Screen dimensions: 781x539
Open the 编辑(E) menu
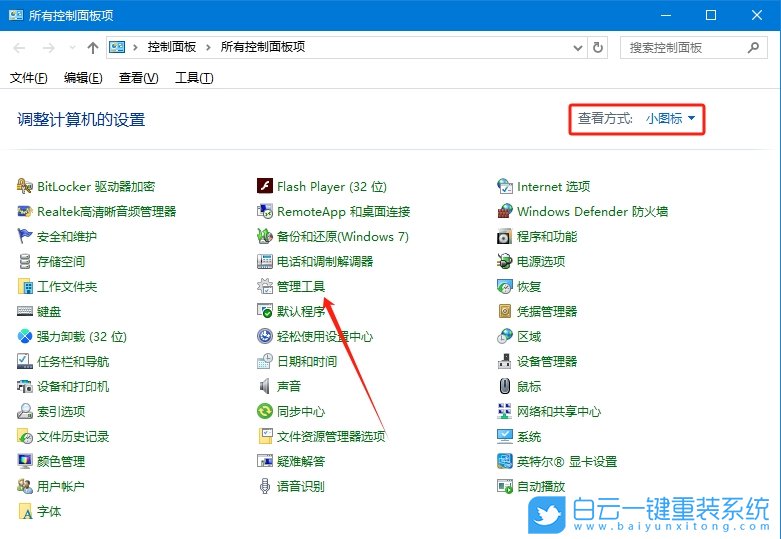click(83, 78)
